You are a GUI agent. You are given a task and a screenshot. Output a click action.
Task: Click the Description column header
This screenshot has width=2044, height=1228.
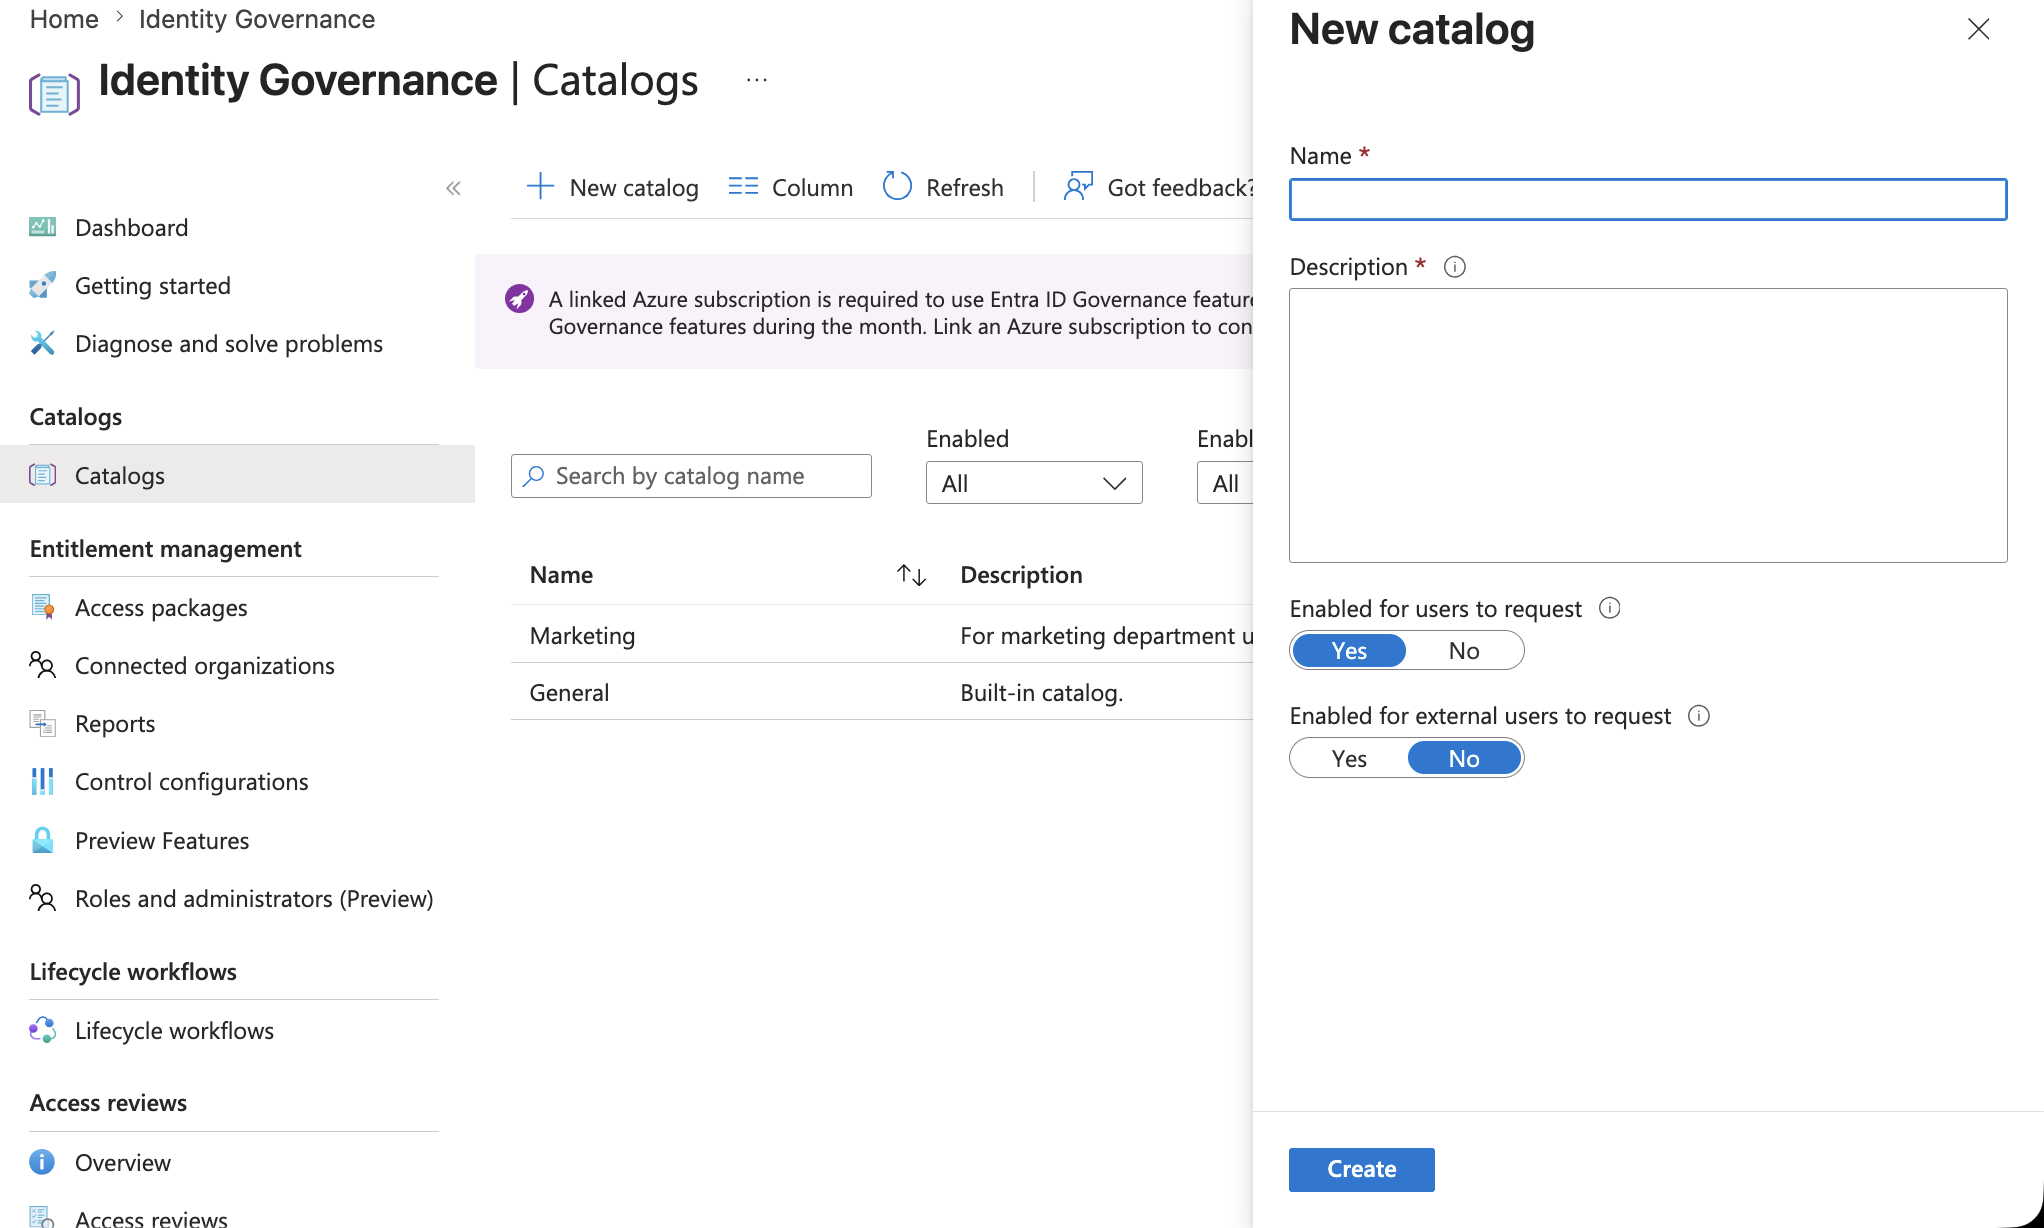click(1021, 575)
